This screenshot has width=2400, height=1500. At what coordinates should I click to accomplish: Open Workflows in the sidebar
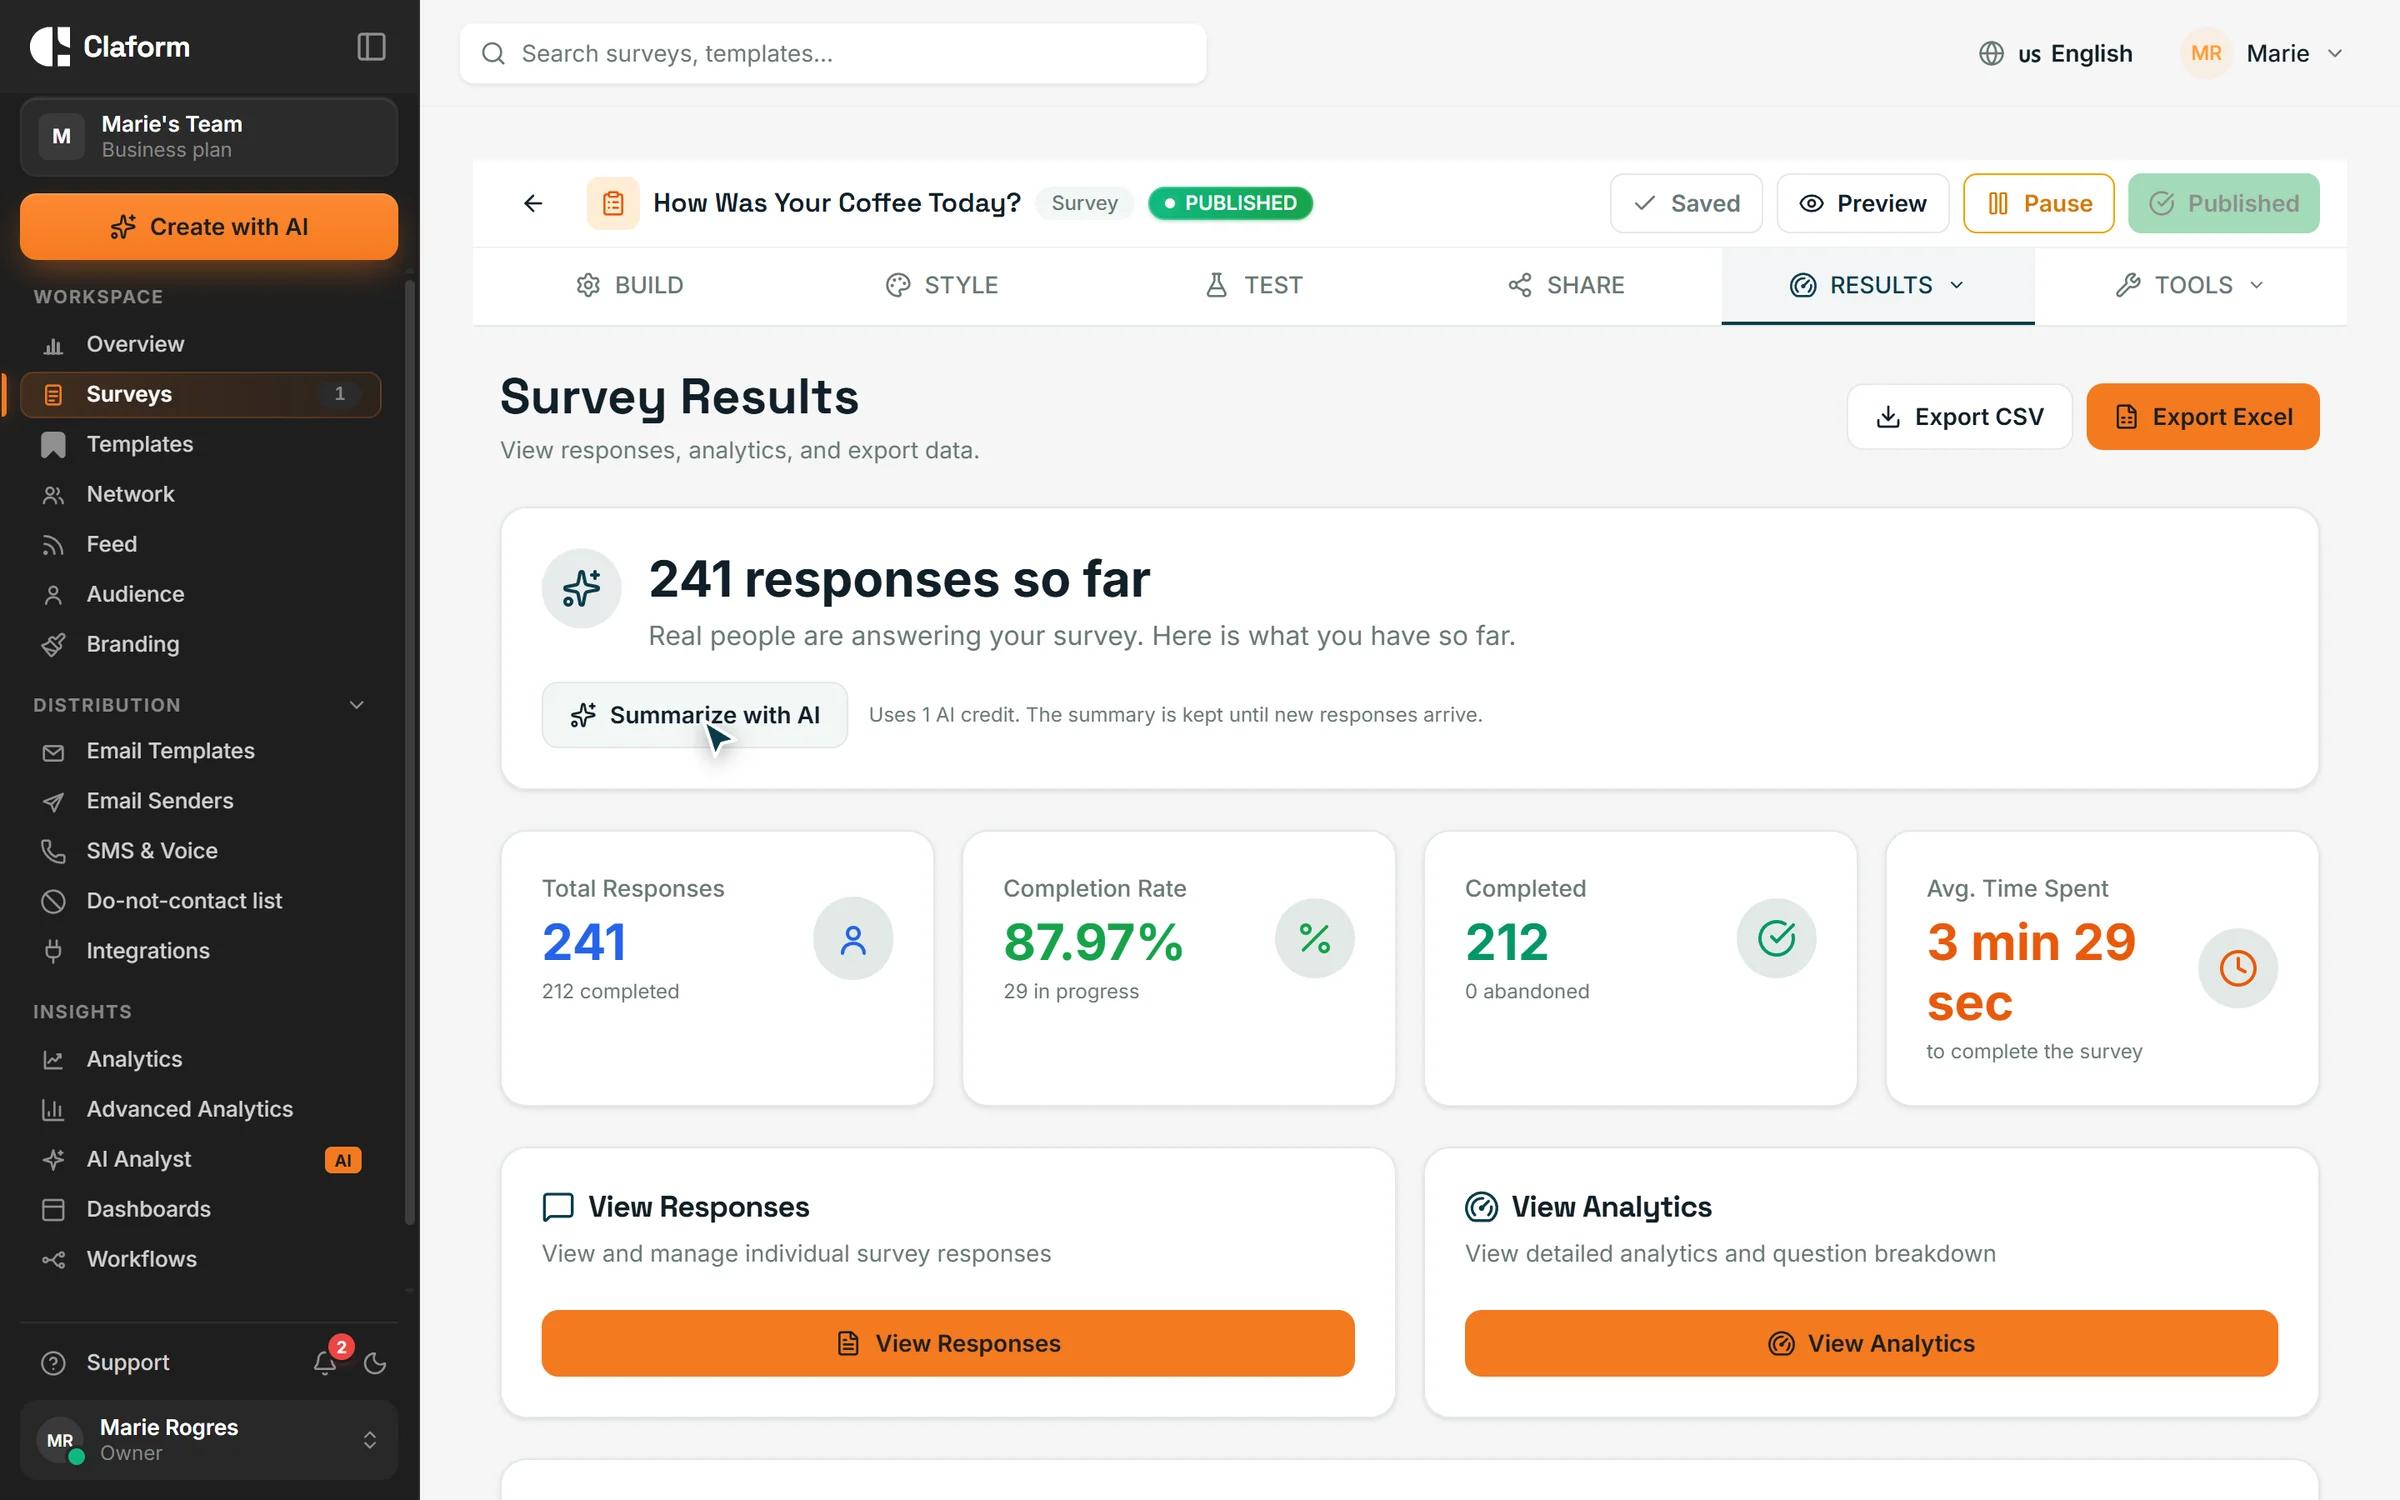click(x=200, y=1259)
